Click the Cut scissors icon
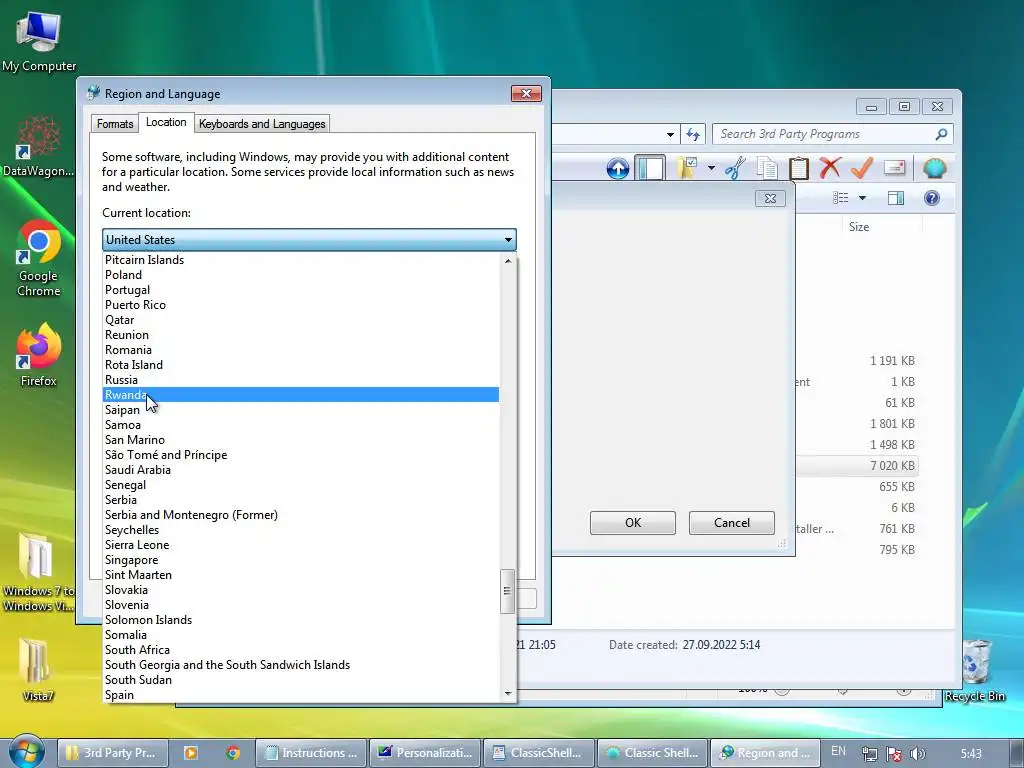1024x768 pixels. pyautogui.click(x=735, y=168)
